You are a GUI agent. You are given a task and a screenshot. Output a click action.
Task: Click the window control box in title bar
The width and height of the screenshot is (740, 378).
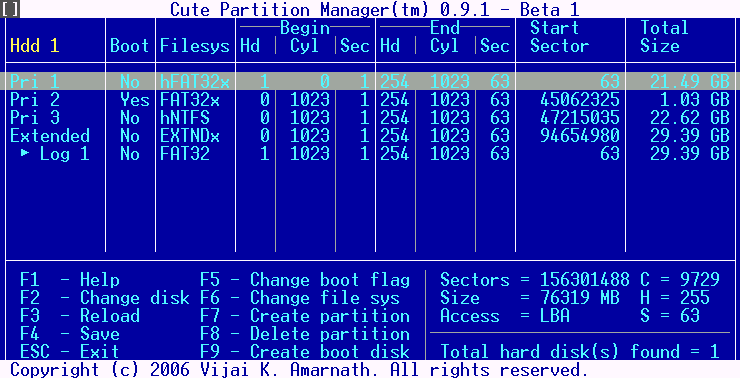10,9
